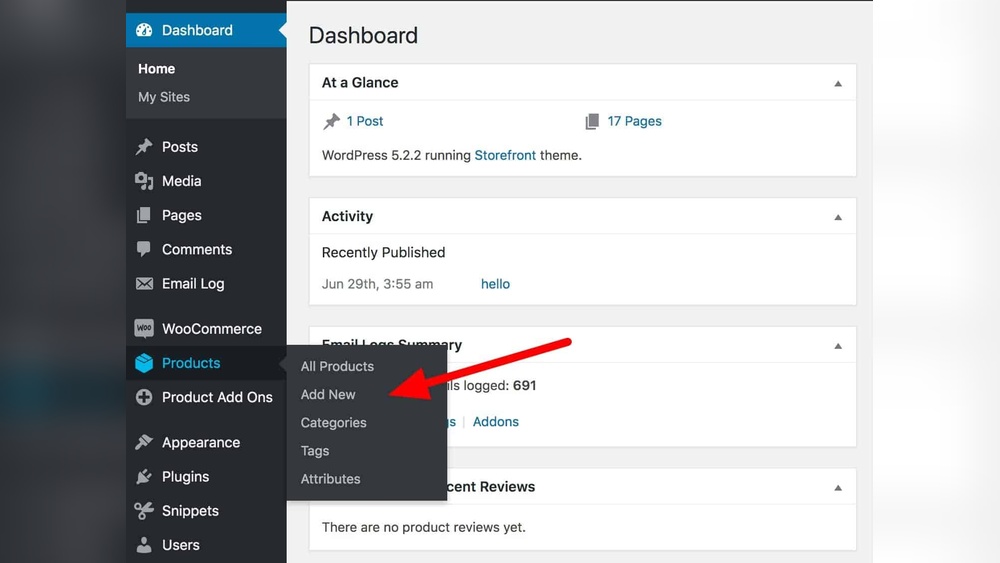This screenshot has width=1000, height=563.
Task: Collapse the Recent Reviews panel
Action: [838, 488]
